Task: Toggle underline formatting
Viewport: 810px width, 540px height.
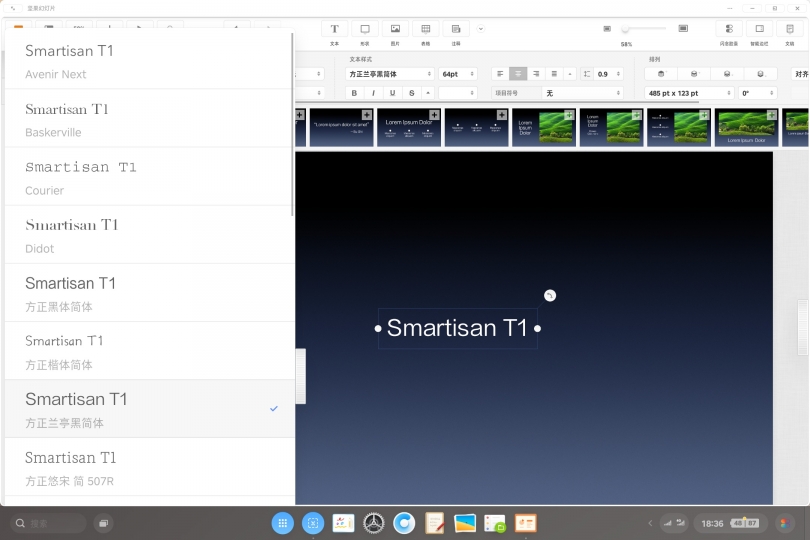Action: pos(392,93)
